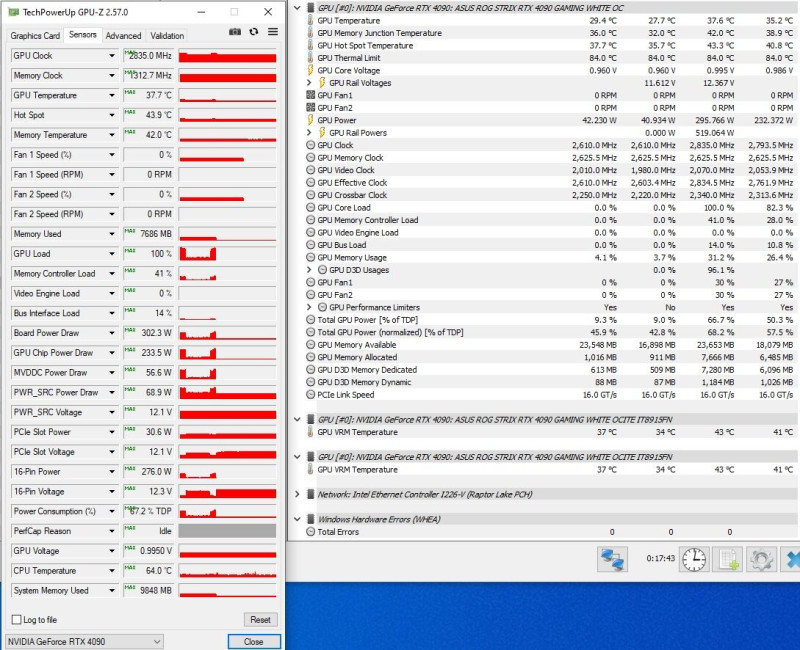800x650 pixels.
Task: Open the Board Power Draw dropdown
Action: pyautogui.click(x=112, y=333)
